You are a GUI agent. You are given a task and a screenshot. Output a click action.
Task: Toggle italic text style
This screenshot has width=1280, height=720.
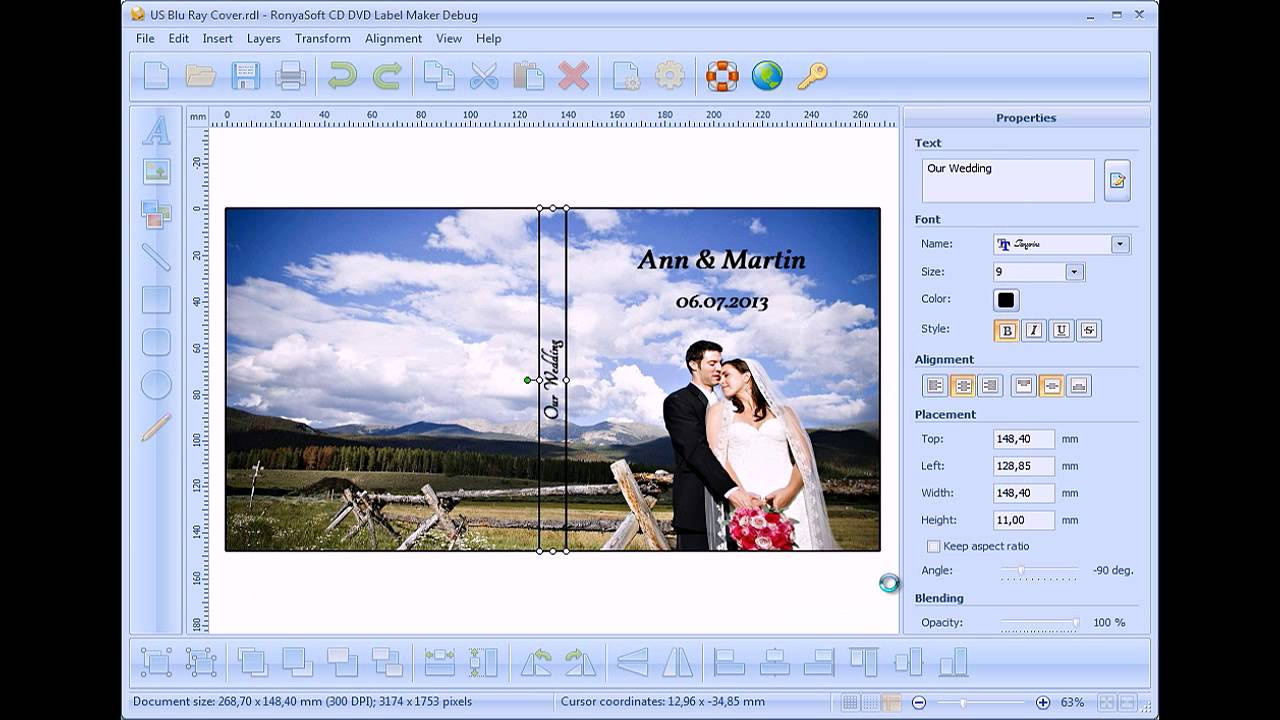(x=1033, y=330)
